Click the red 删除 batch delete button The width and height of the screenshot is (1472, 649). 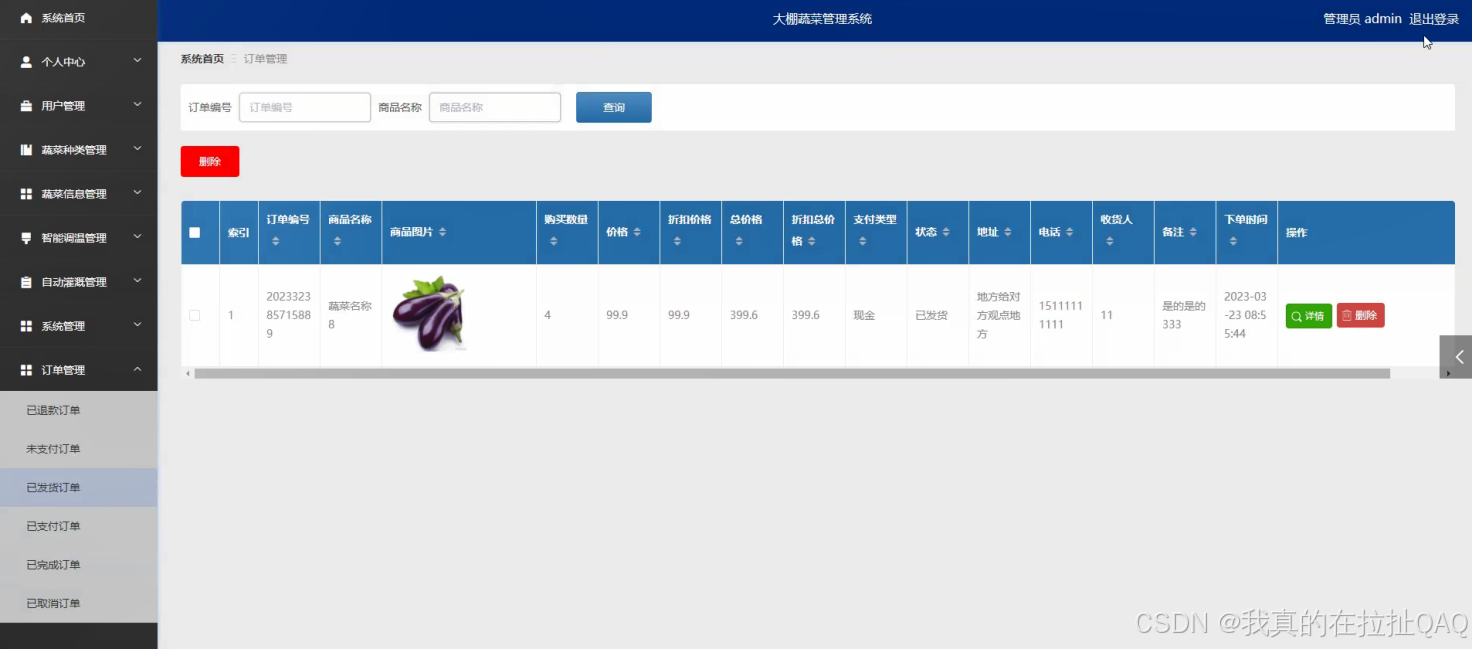click(x=210, y=161)
